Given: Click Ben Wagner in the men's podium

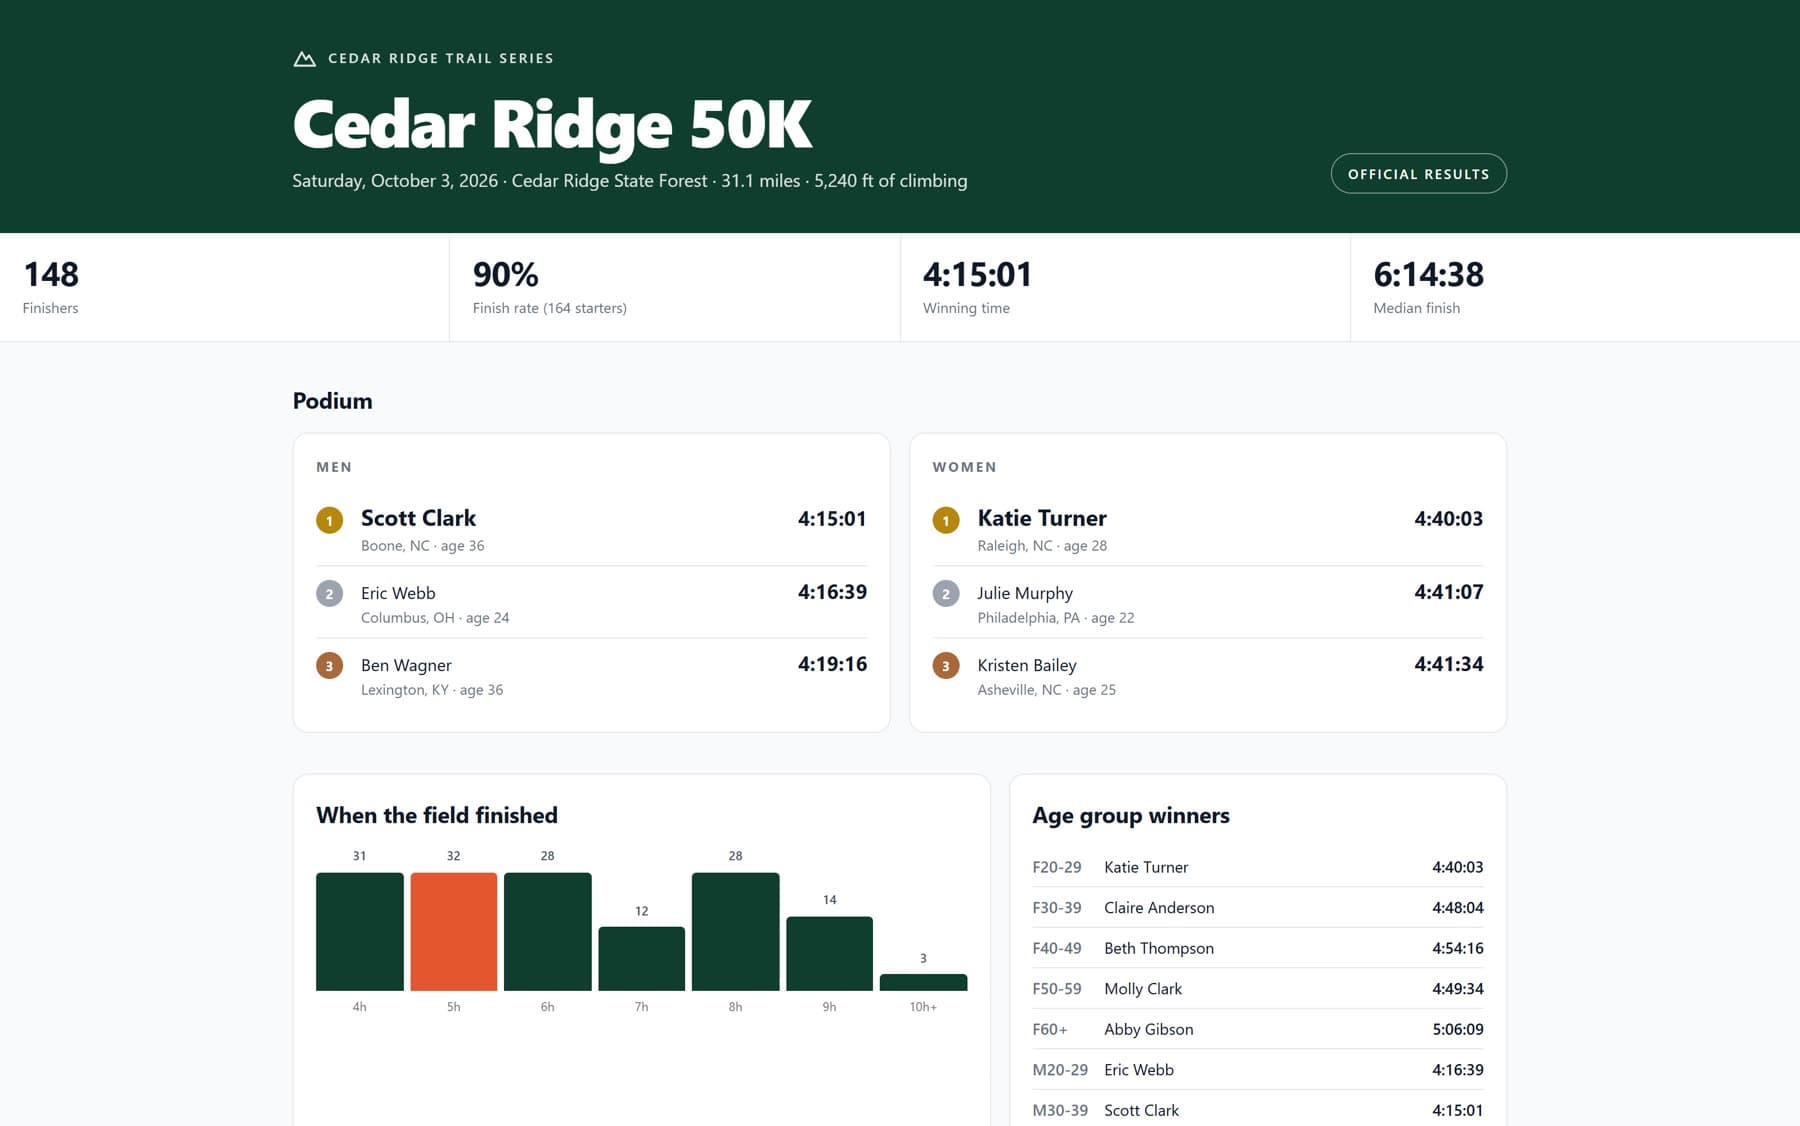Looking at the screenshot, I should (x=406, y=665).
